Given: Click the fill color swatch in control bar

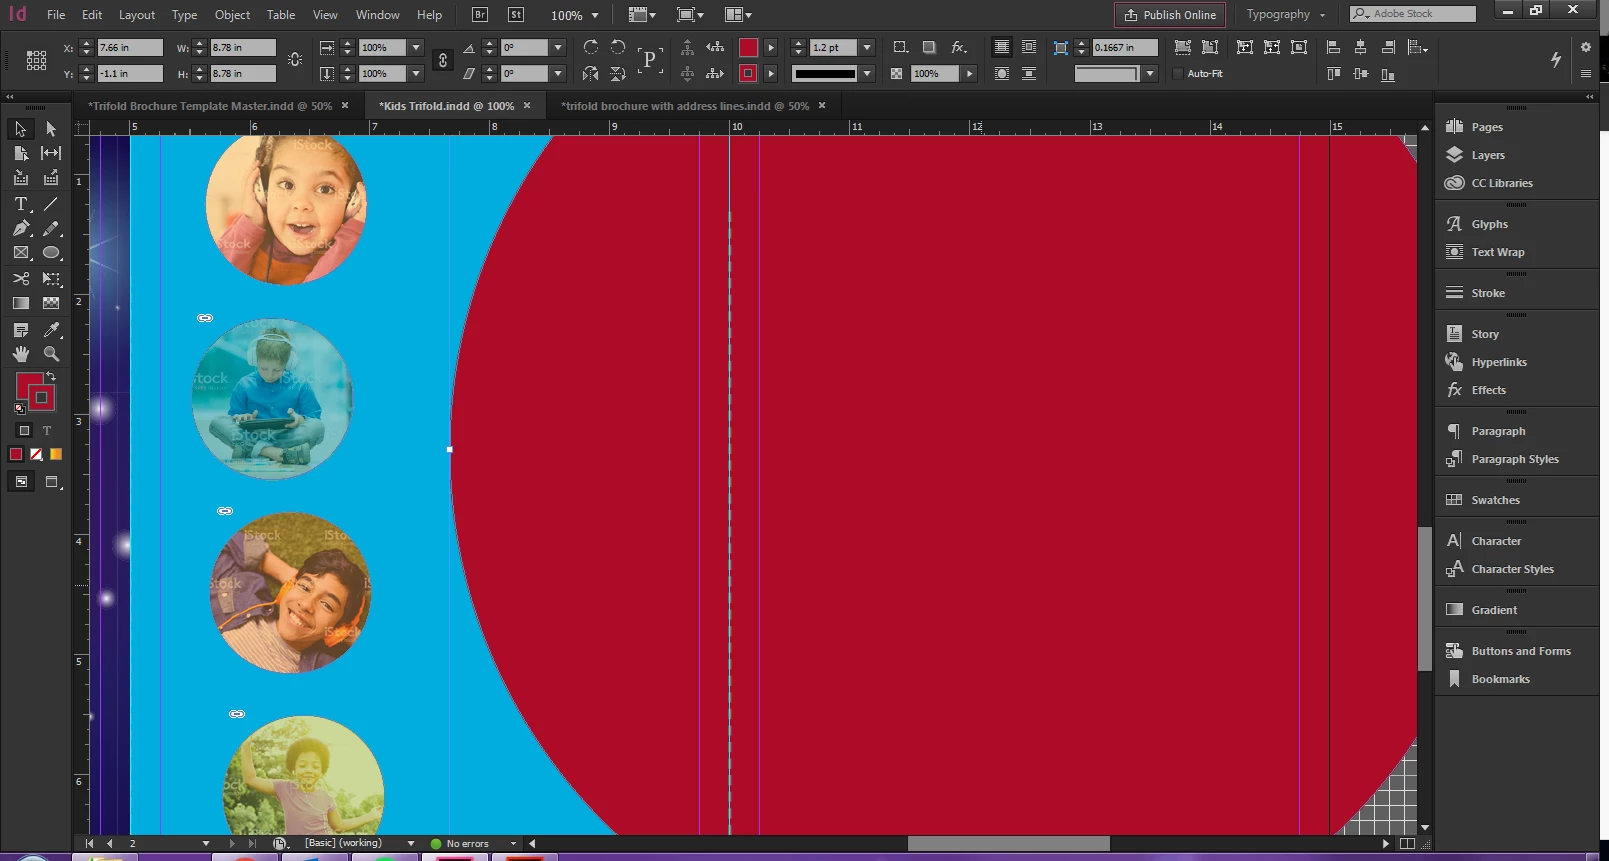Looking at the screenshot, I should point(748,47).
